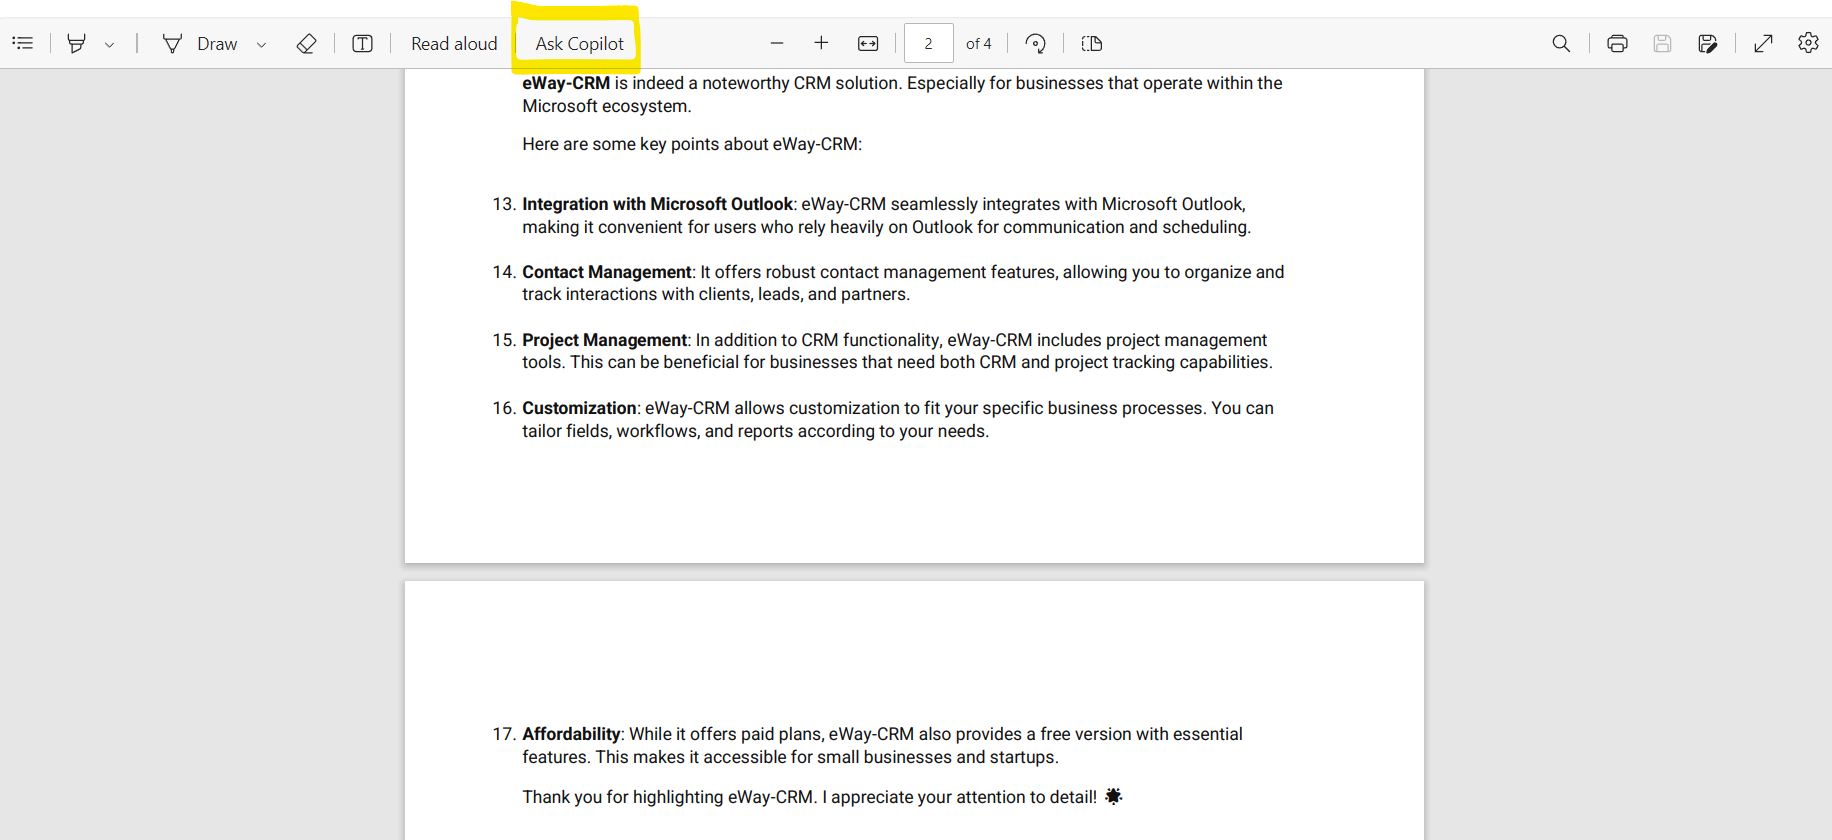Zoom out with minus button
The height and width of the screenshot is (840, 1832).
click(x=777, y=43)
